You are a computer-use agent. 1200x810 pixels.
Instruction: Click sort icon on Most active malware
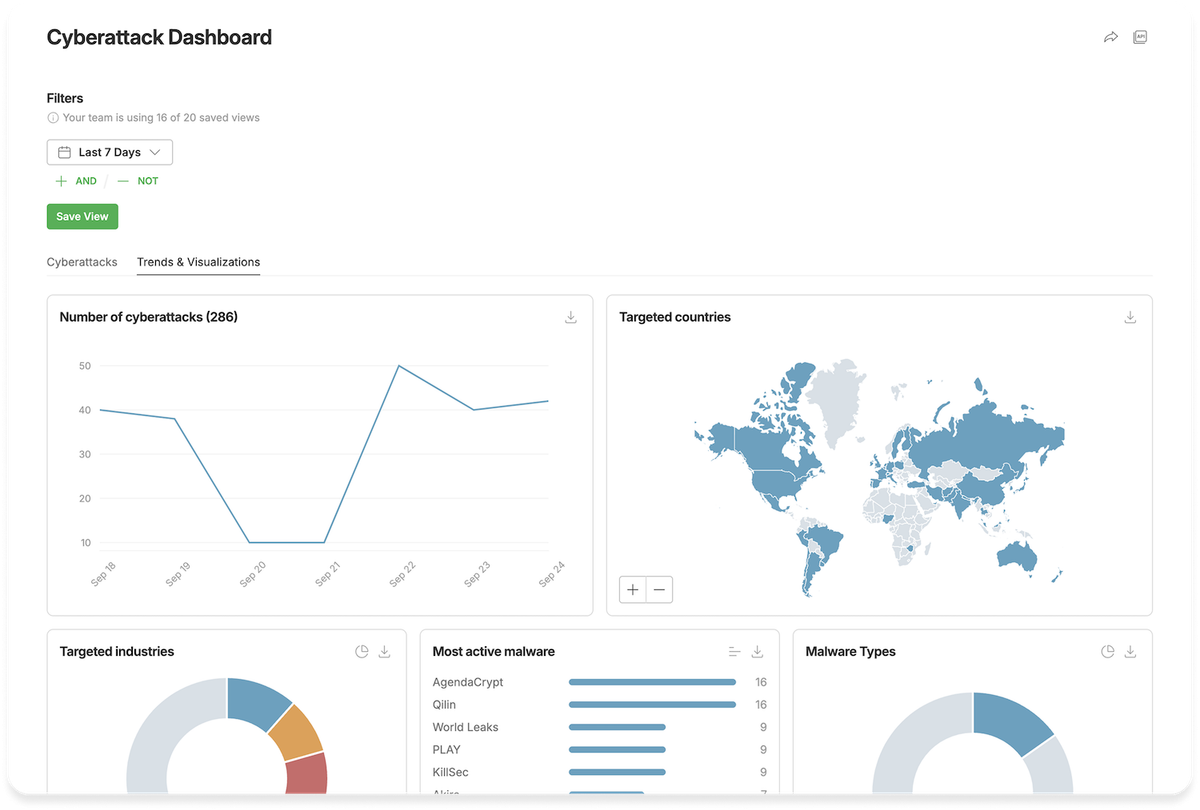coord(735,651)
